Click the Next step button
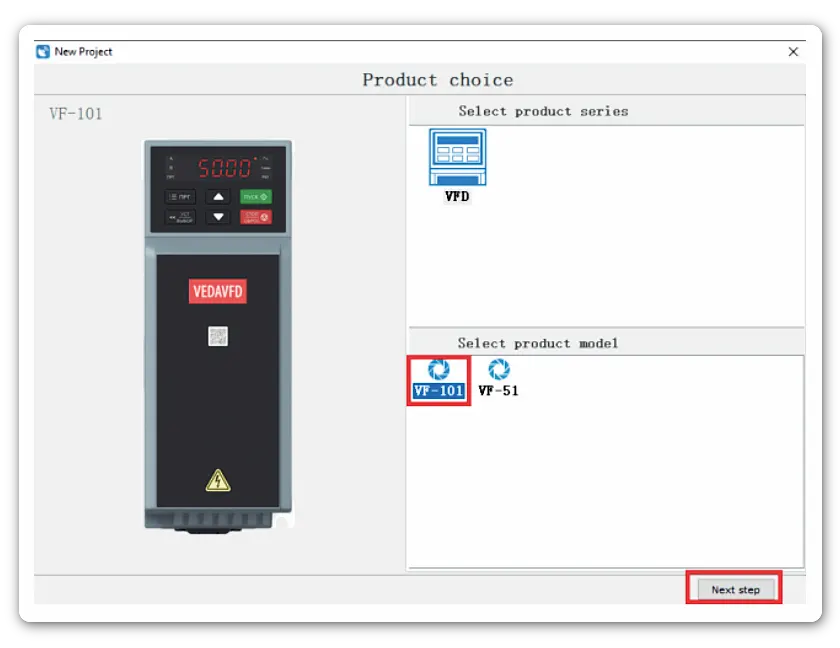 tap(735, 590)
